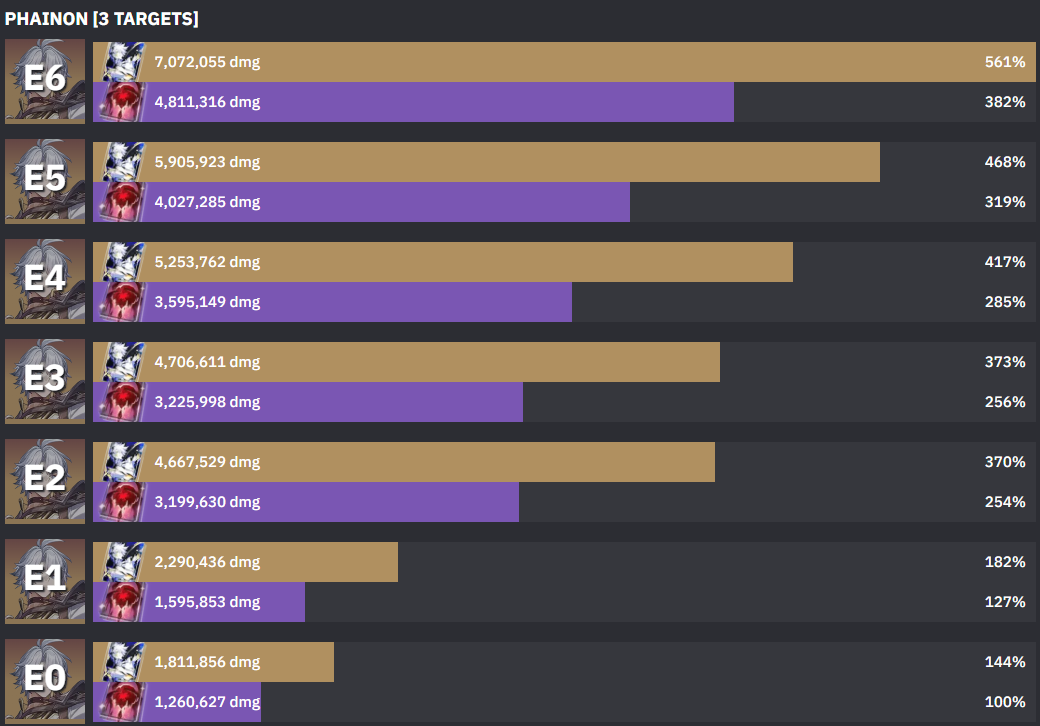Click the E1 Phainon portrait thumbnail

click(45, 582)
